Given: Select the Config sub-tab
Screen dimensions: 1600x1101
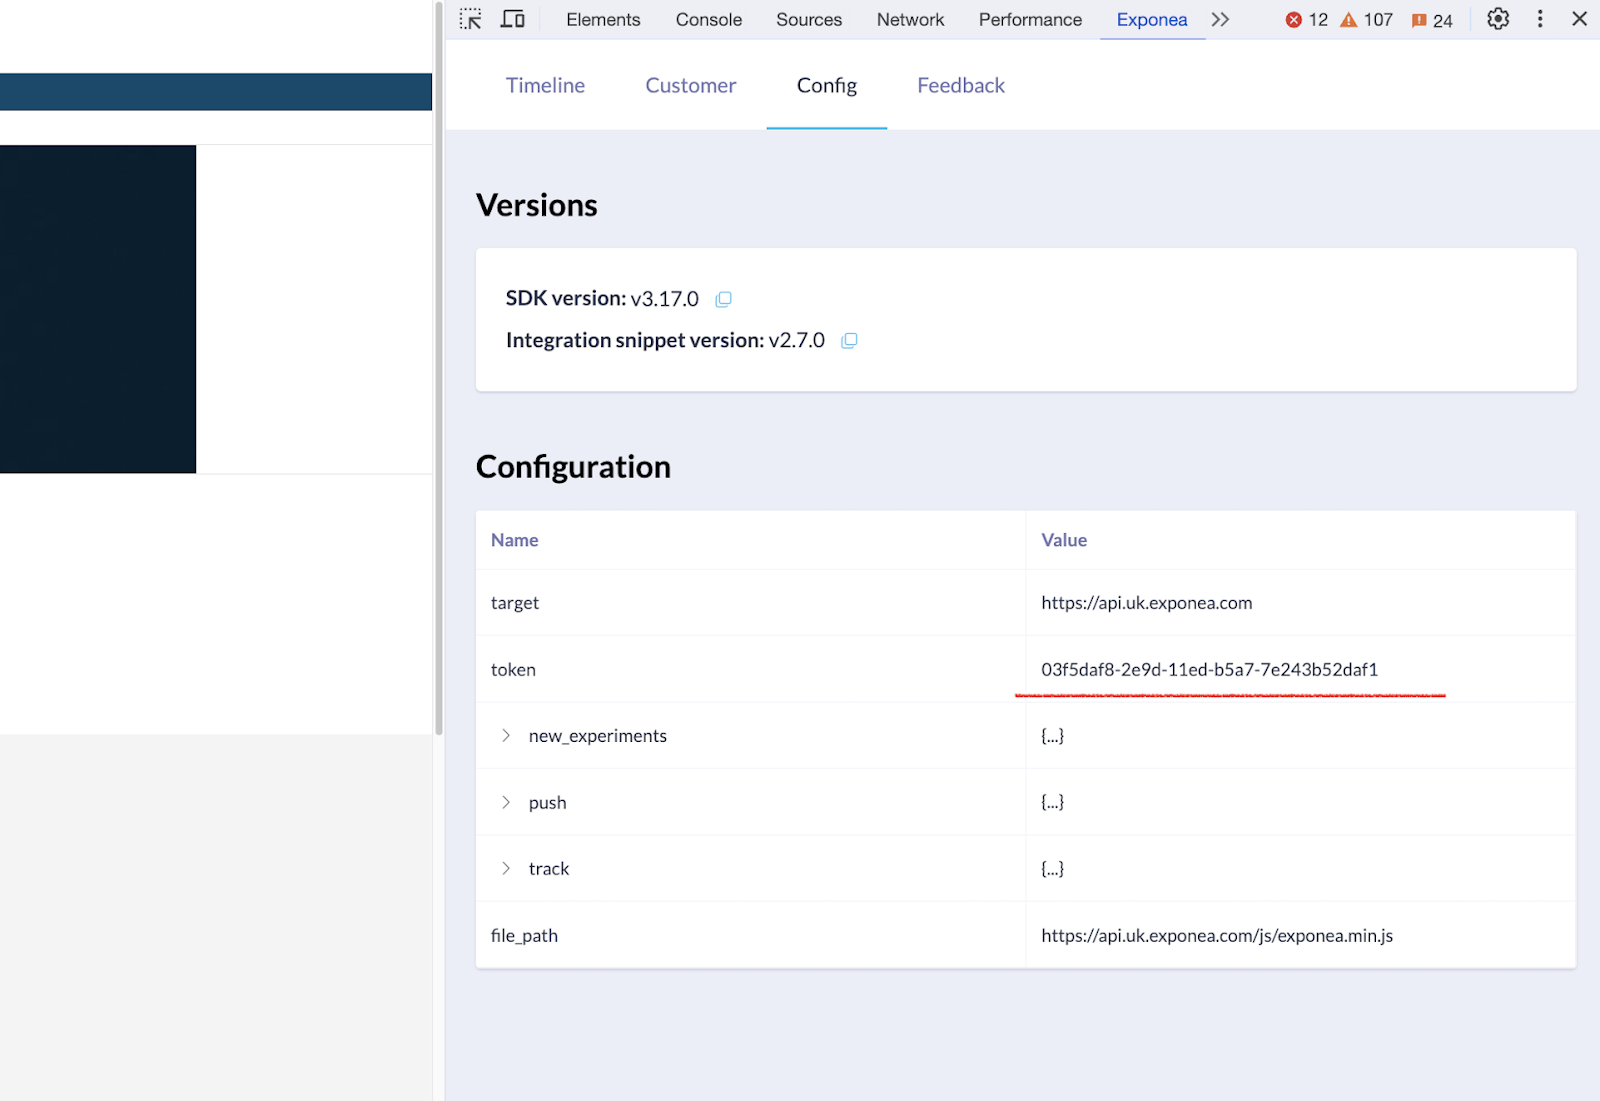Looking at the screenshot, I should coord(827,86).
